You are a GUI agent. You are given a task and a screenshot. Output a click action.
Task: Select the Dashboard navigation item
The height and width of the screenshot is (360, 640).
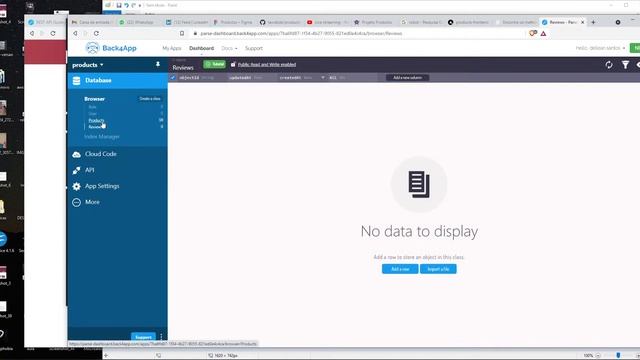click(x=201, y=48)
